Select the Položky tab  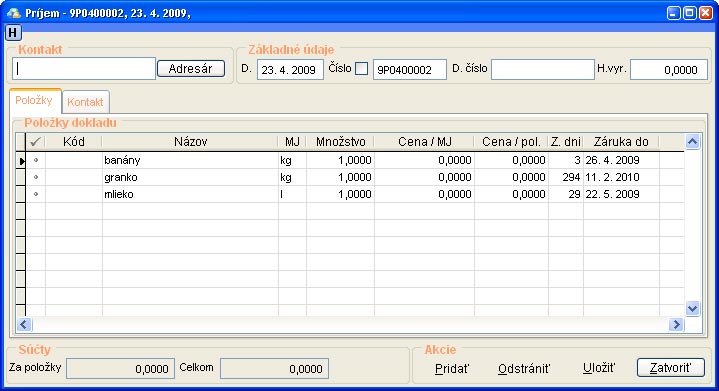34,100
